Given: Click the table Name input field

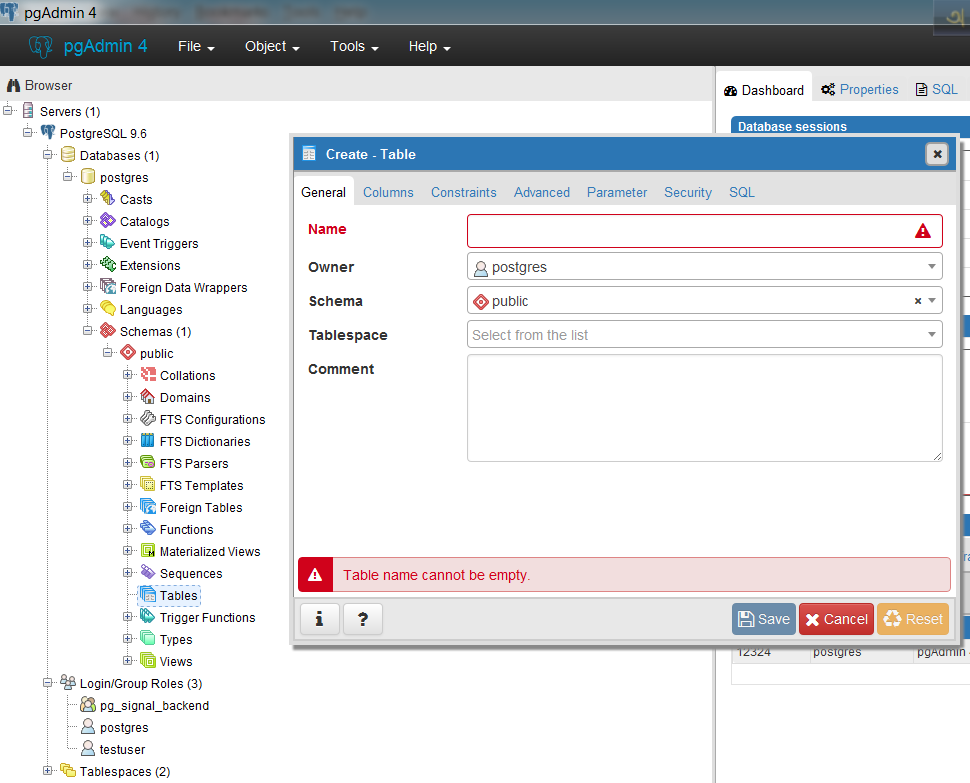Looking at the screenshot, I should tap(690, 231).
